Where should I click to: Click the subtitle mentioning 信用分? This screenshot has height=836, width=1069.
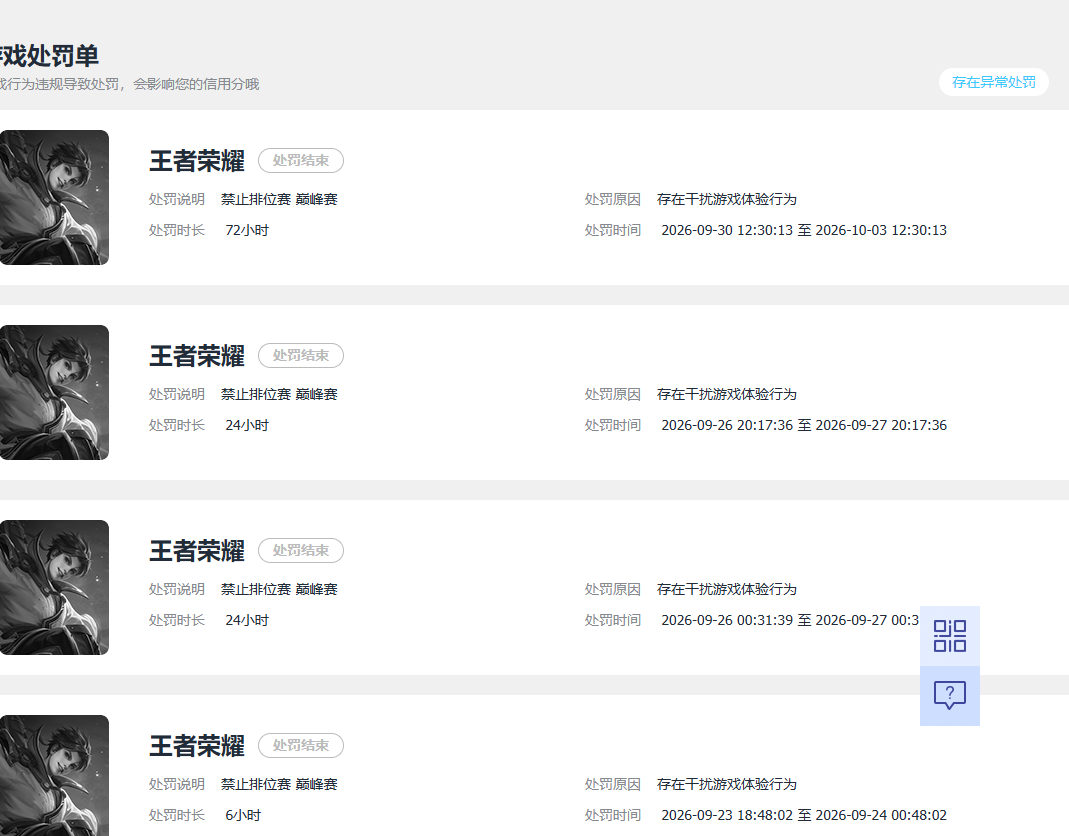click(130, 84)
